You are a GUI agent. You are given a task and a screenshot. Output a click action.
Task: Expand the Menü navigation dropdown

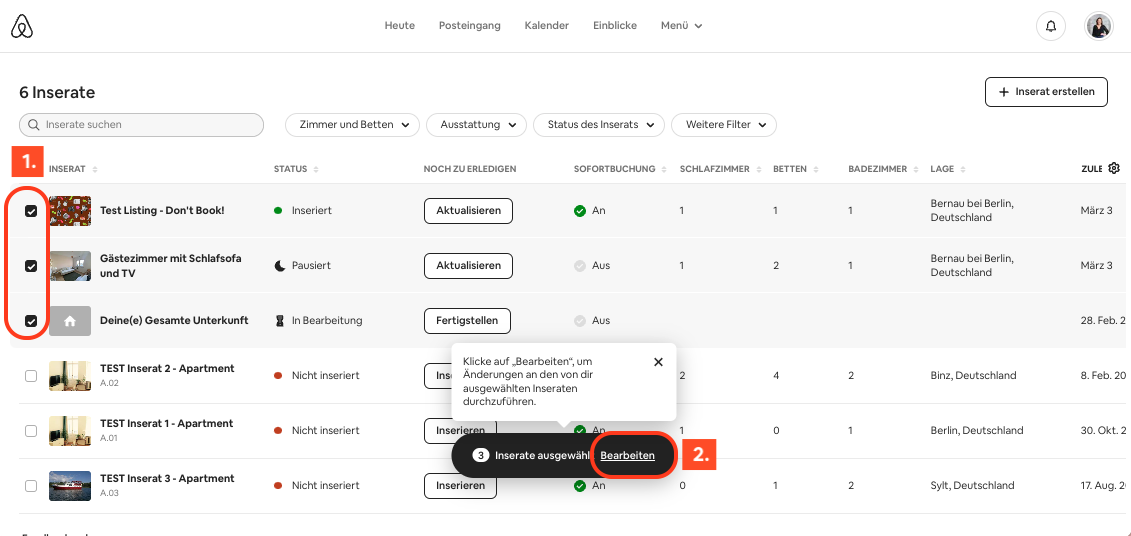click(682, 25)
